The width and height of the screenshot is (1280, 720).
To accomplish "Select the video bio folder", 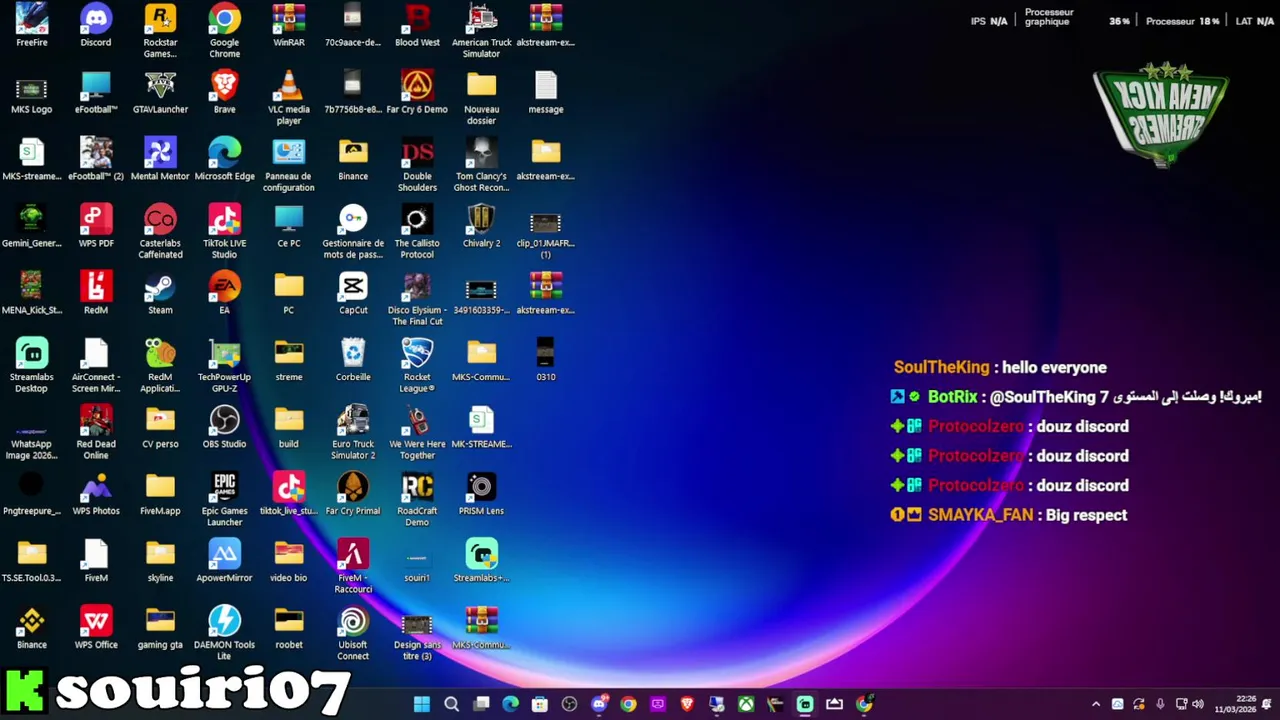I will (289, 562).
